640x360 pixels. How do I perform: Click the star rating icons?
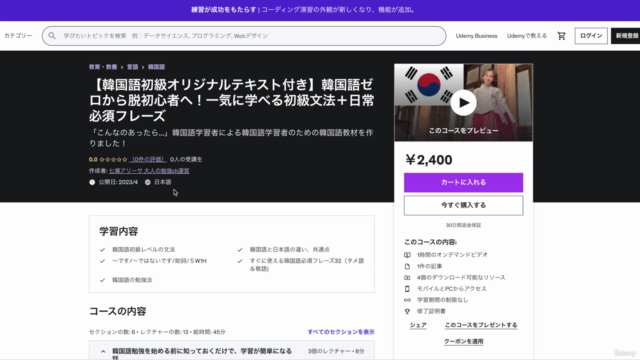pos(113,160)
